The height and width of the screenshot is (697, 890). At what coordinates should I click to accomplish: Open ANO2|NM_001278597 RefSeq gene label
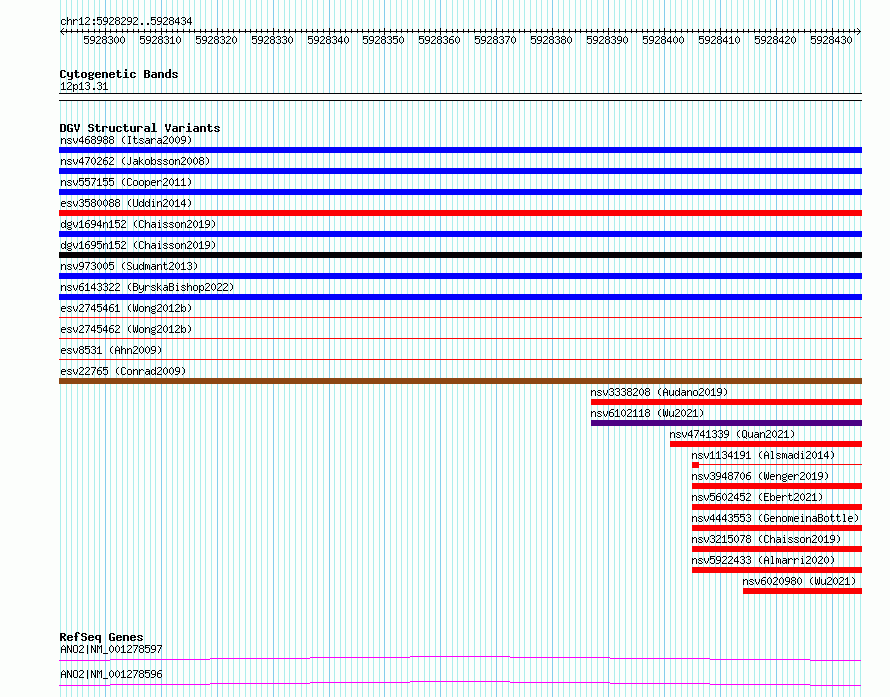point(111,649)
